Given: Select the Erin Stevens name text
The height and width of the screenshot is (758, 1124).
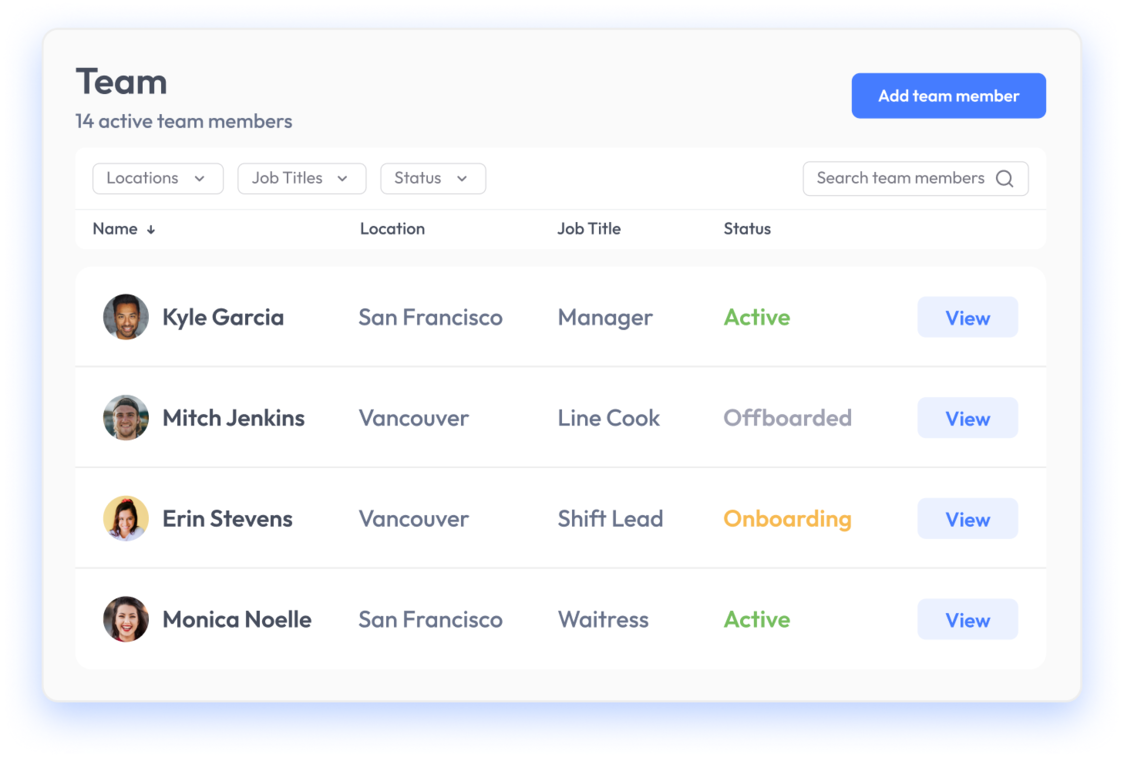Looking at the screenshot, I should 227,518.
